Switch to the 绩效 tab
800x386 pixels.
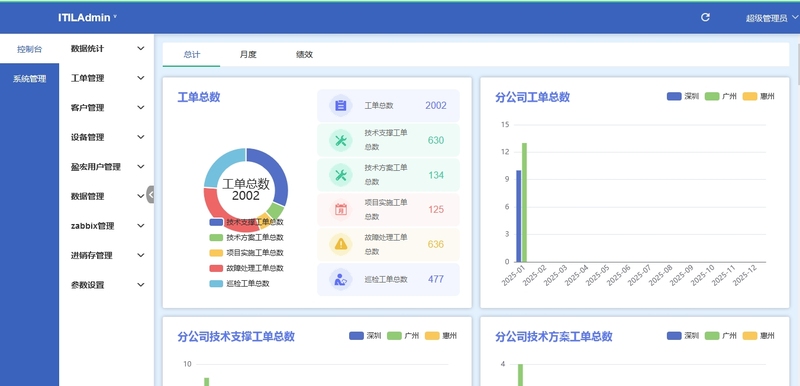point(304,55)
